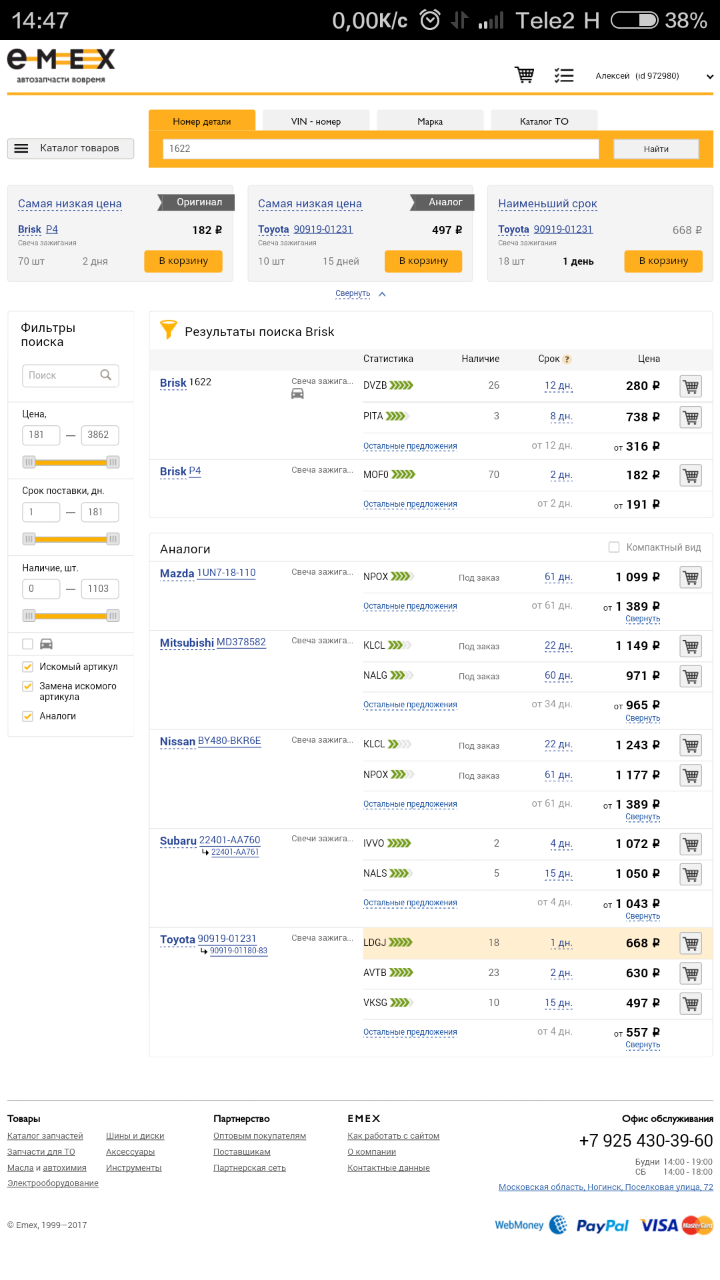Image resolution: width=720 pixels, height=1280 pixels.
Task: Focus the filter Поиск input
Action: (70, 375)
